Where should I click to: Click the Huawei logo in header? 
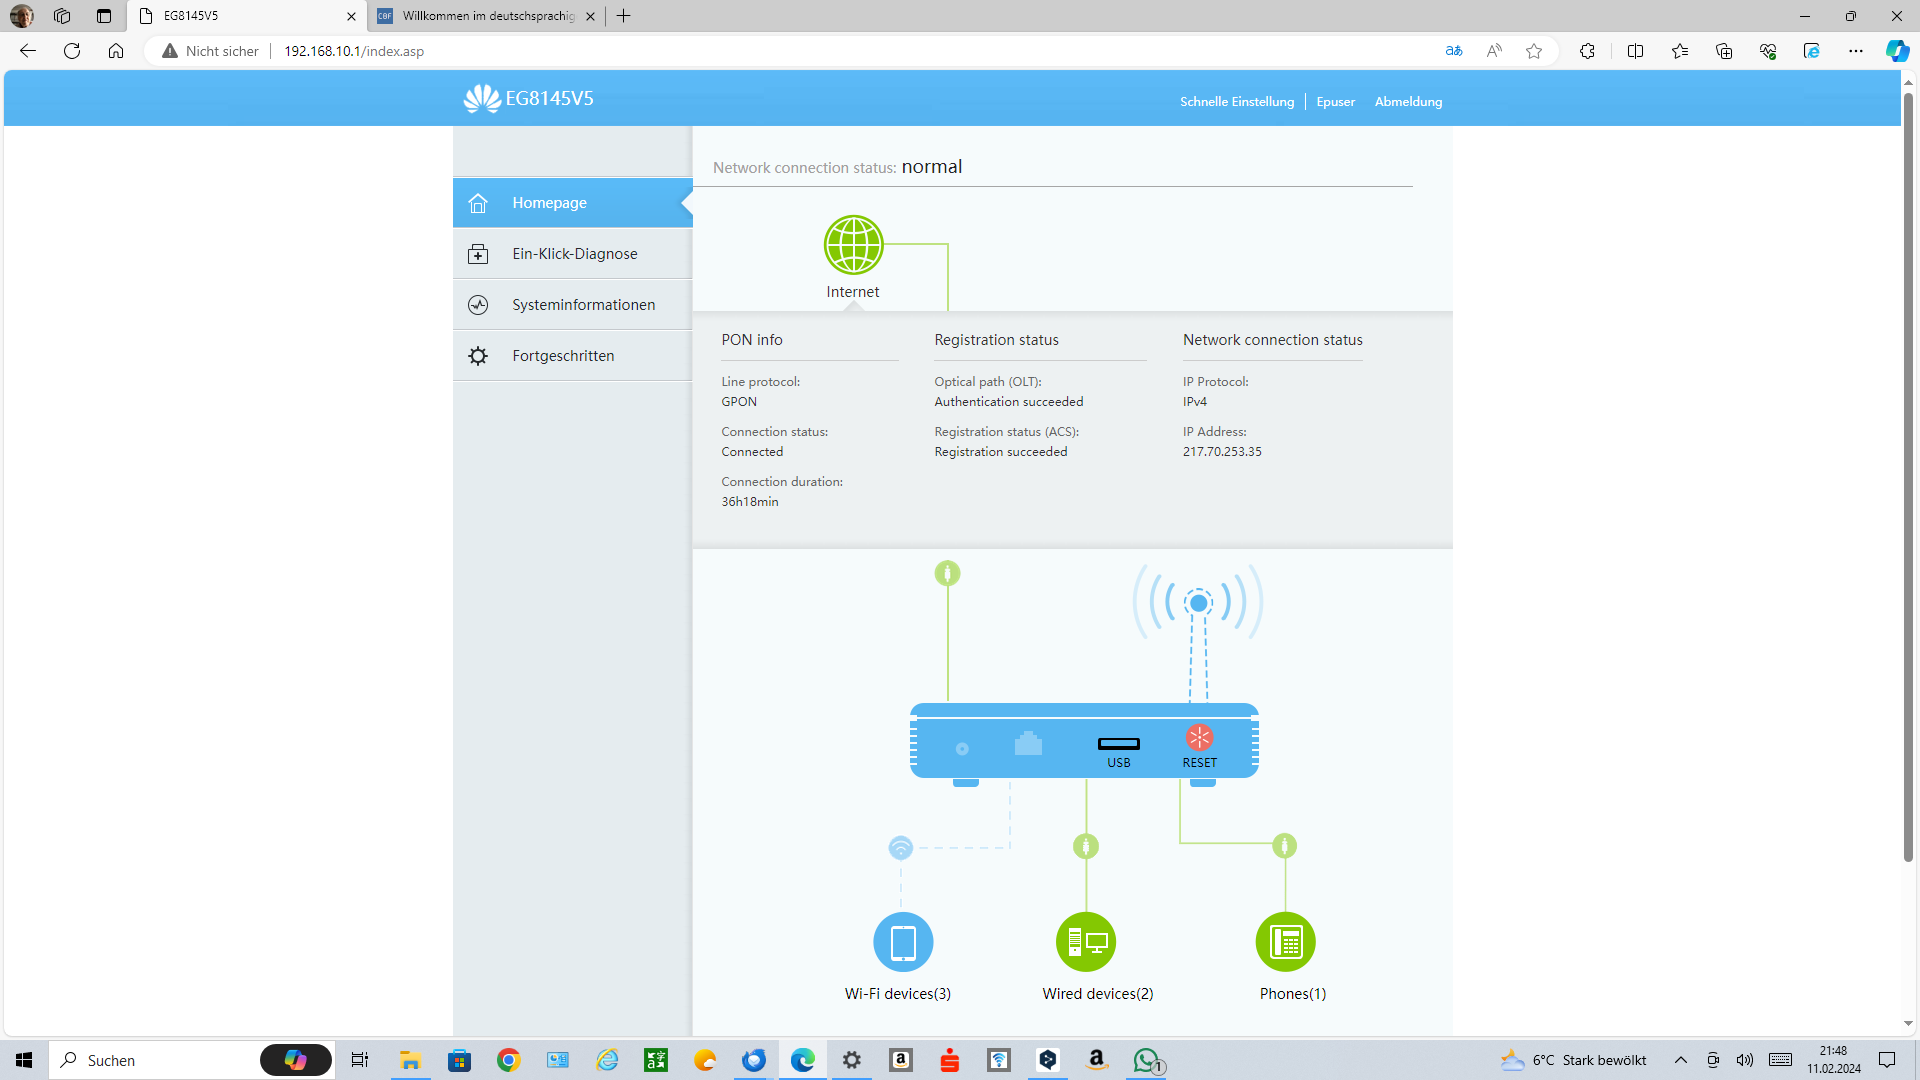482,98
